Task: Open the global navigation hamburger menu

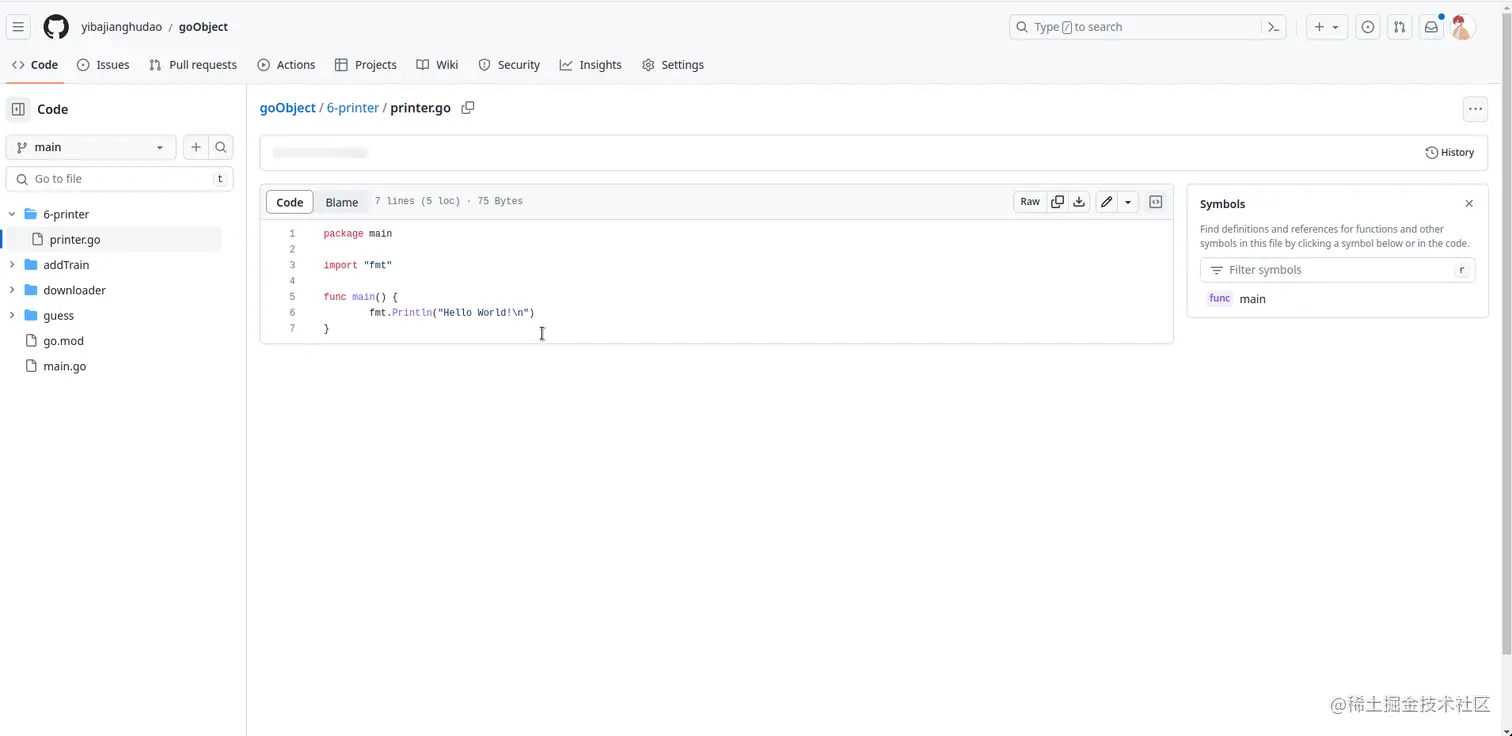Action: [x=18, y=27]
